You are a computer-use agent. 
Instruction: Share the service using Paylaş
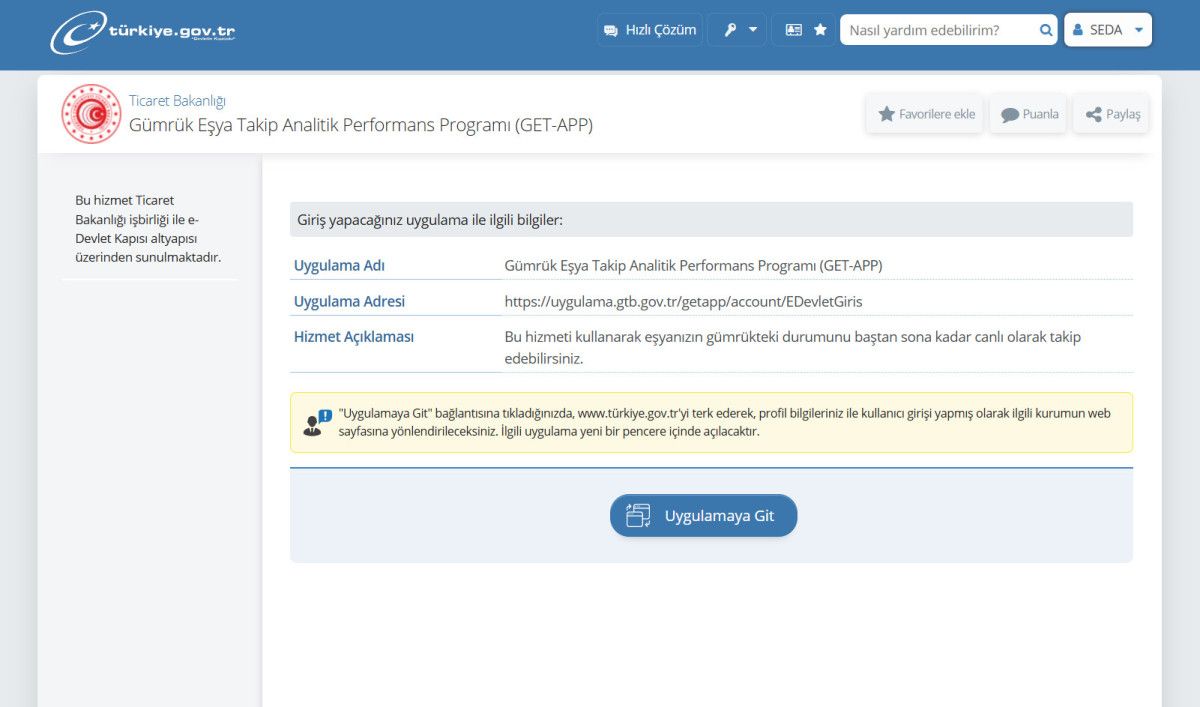pos(1112,114)
